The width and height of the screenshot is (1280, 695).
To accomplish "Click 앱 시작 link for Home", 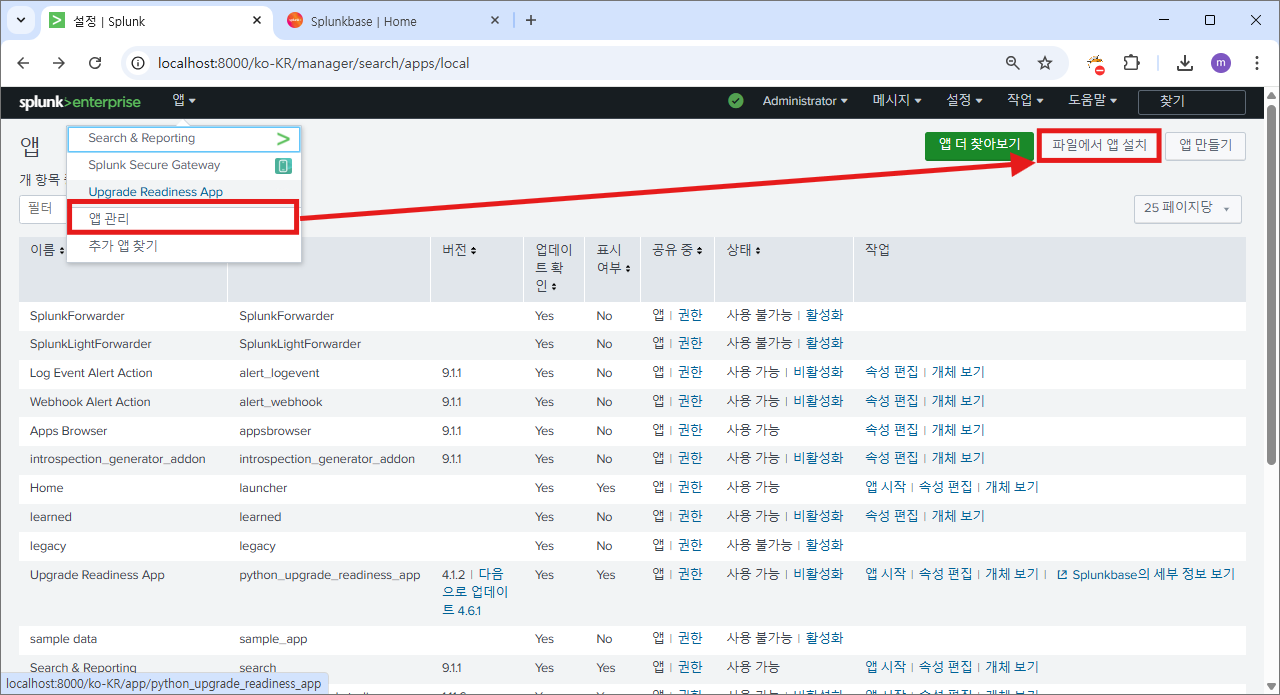I will click(x=885, y=487).
